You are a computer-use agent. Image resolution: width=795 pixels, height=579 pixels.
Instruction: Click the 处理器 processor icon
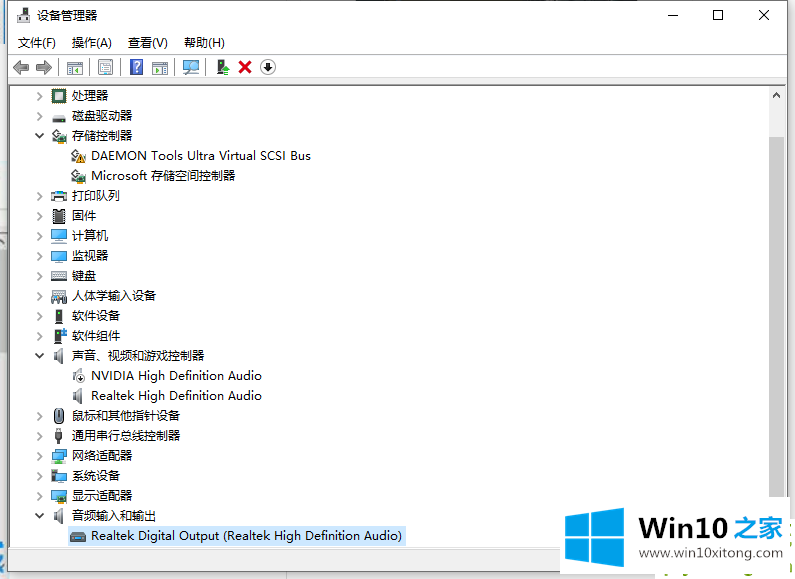(59, 96)
